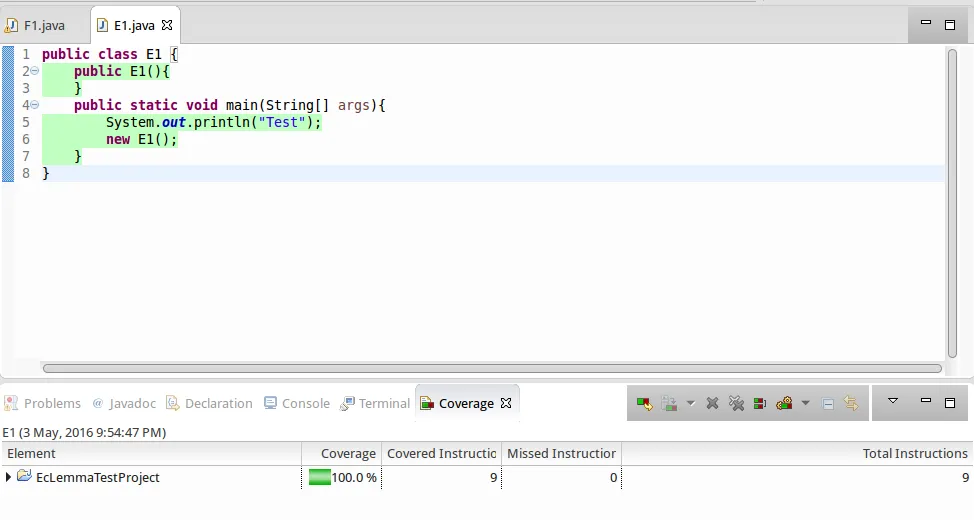Click the editor horizontal scrollbar
The width and height of the screenshot is (974, 520).
pos(492,368)
